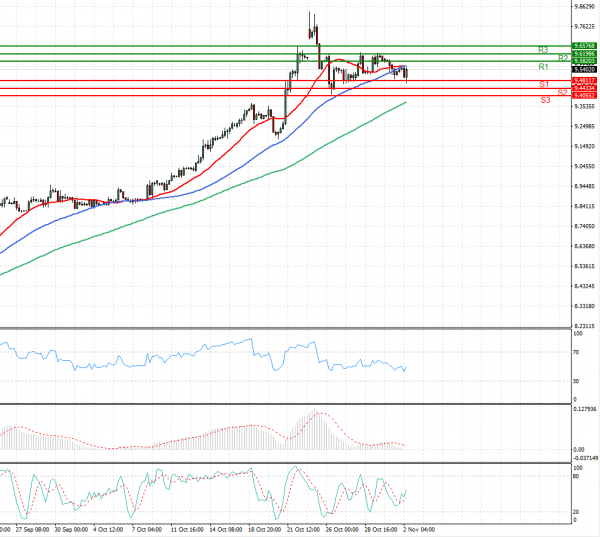Click the 27 Sep 08:00 time label
The height and width of the screenshot is (537, 600).
pyautogui.click(x=33, y=530)
